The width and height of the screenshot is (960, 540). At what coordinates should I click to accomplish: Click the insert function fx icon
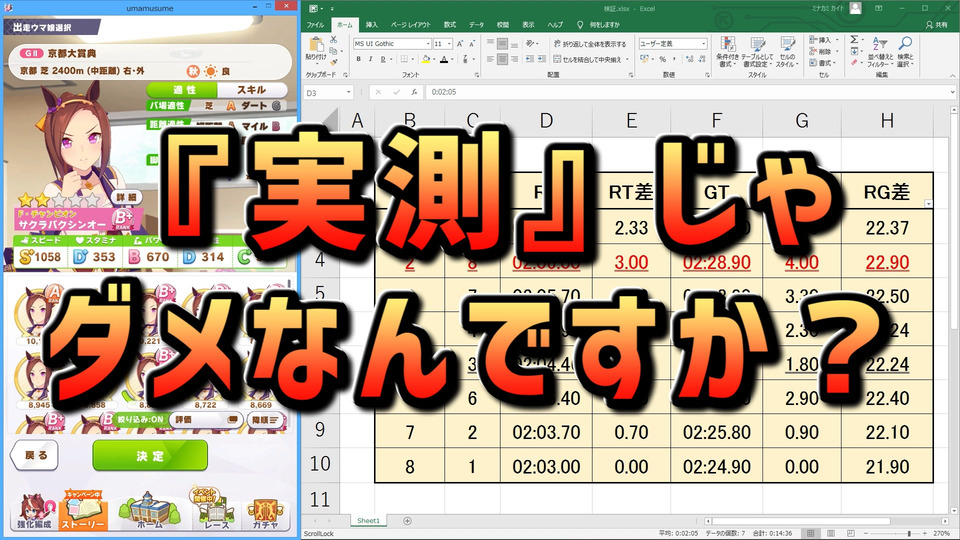click(414, 92)
